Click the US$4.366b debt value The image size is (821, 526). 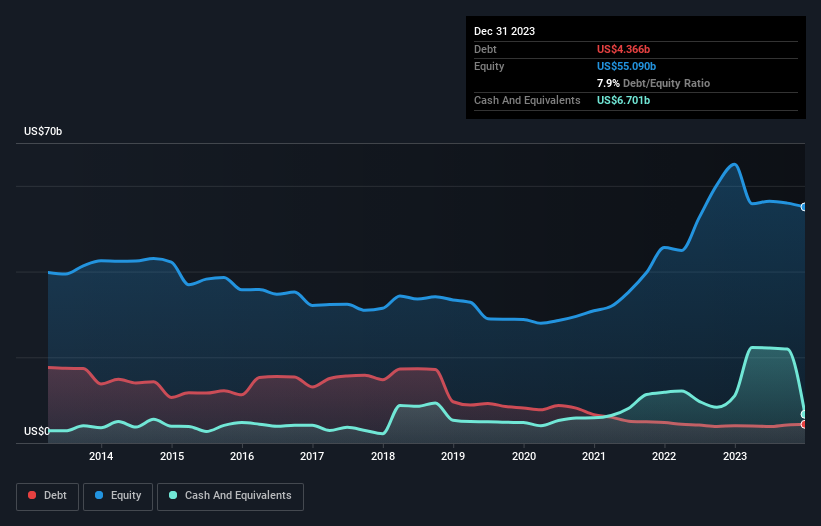tap(623, 49)
